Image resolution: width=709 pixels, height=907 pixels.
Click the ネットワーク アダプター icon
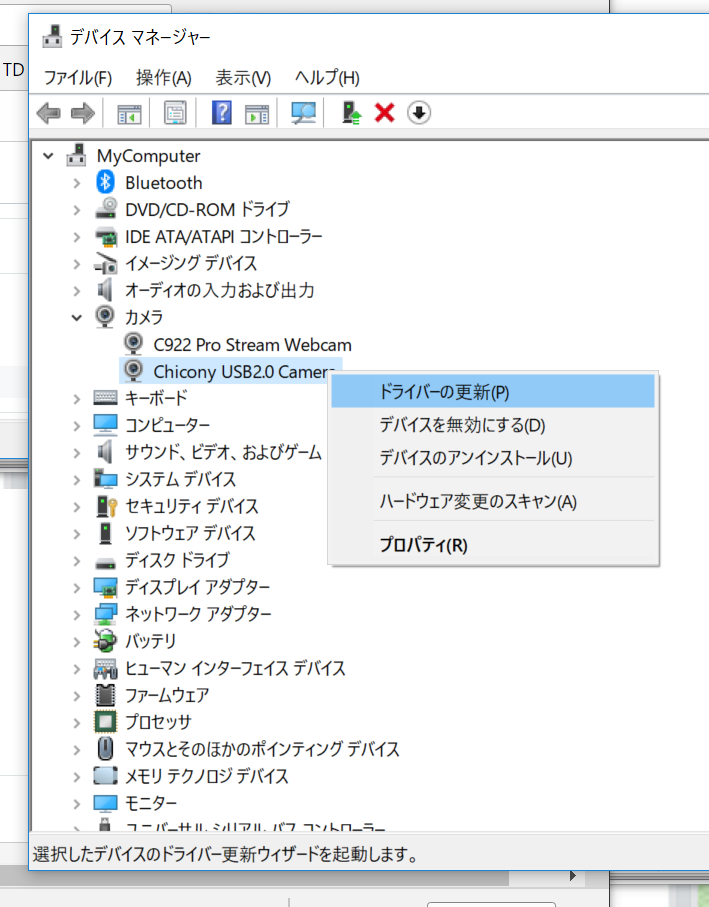point(106,614)
